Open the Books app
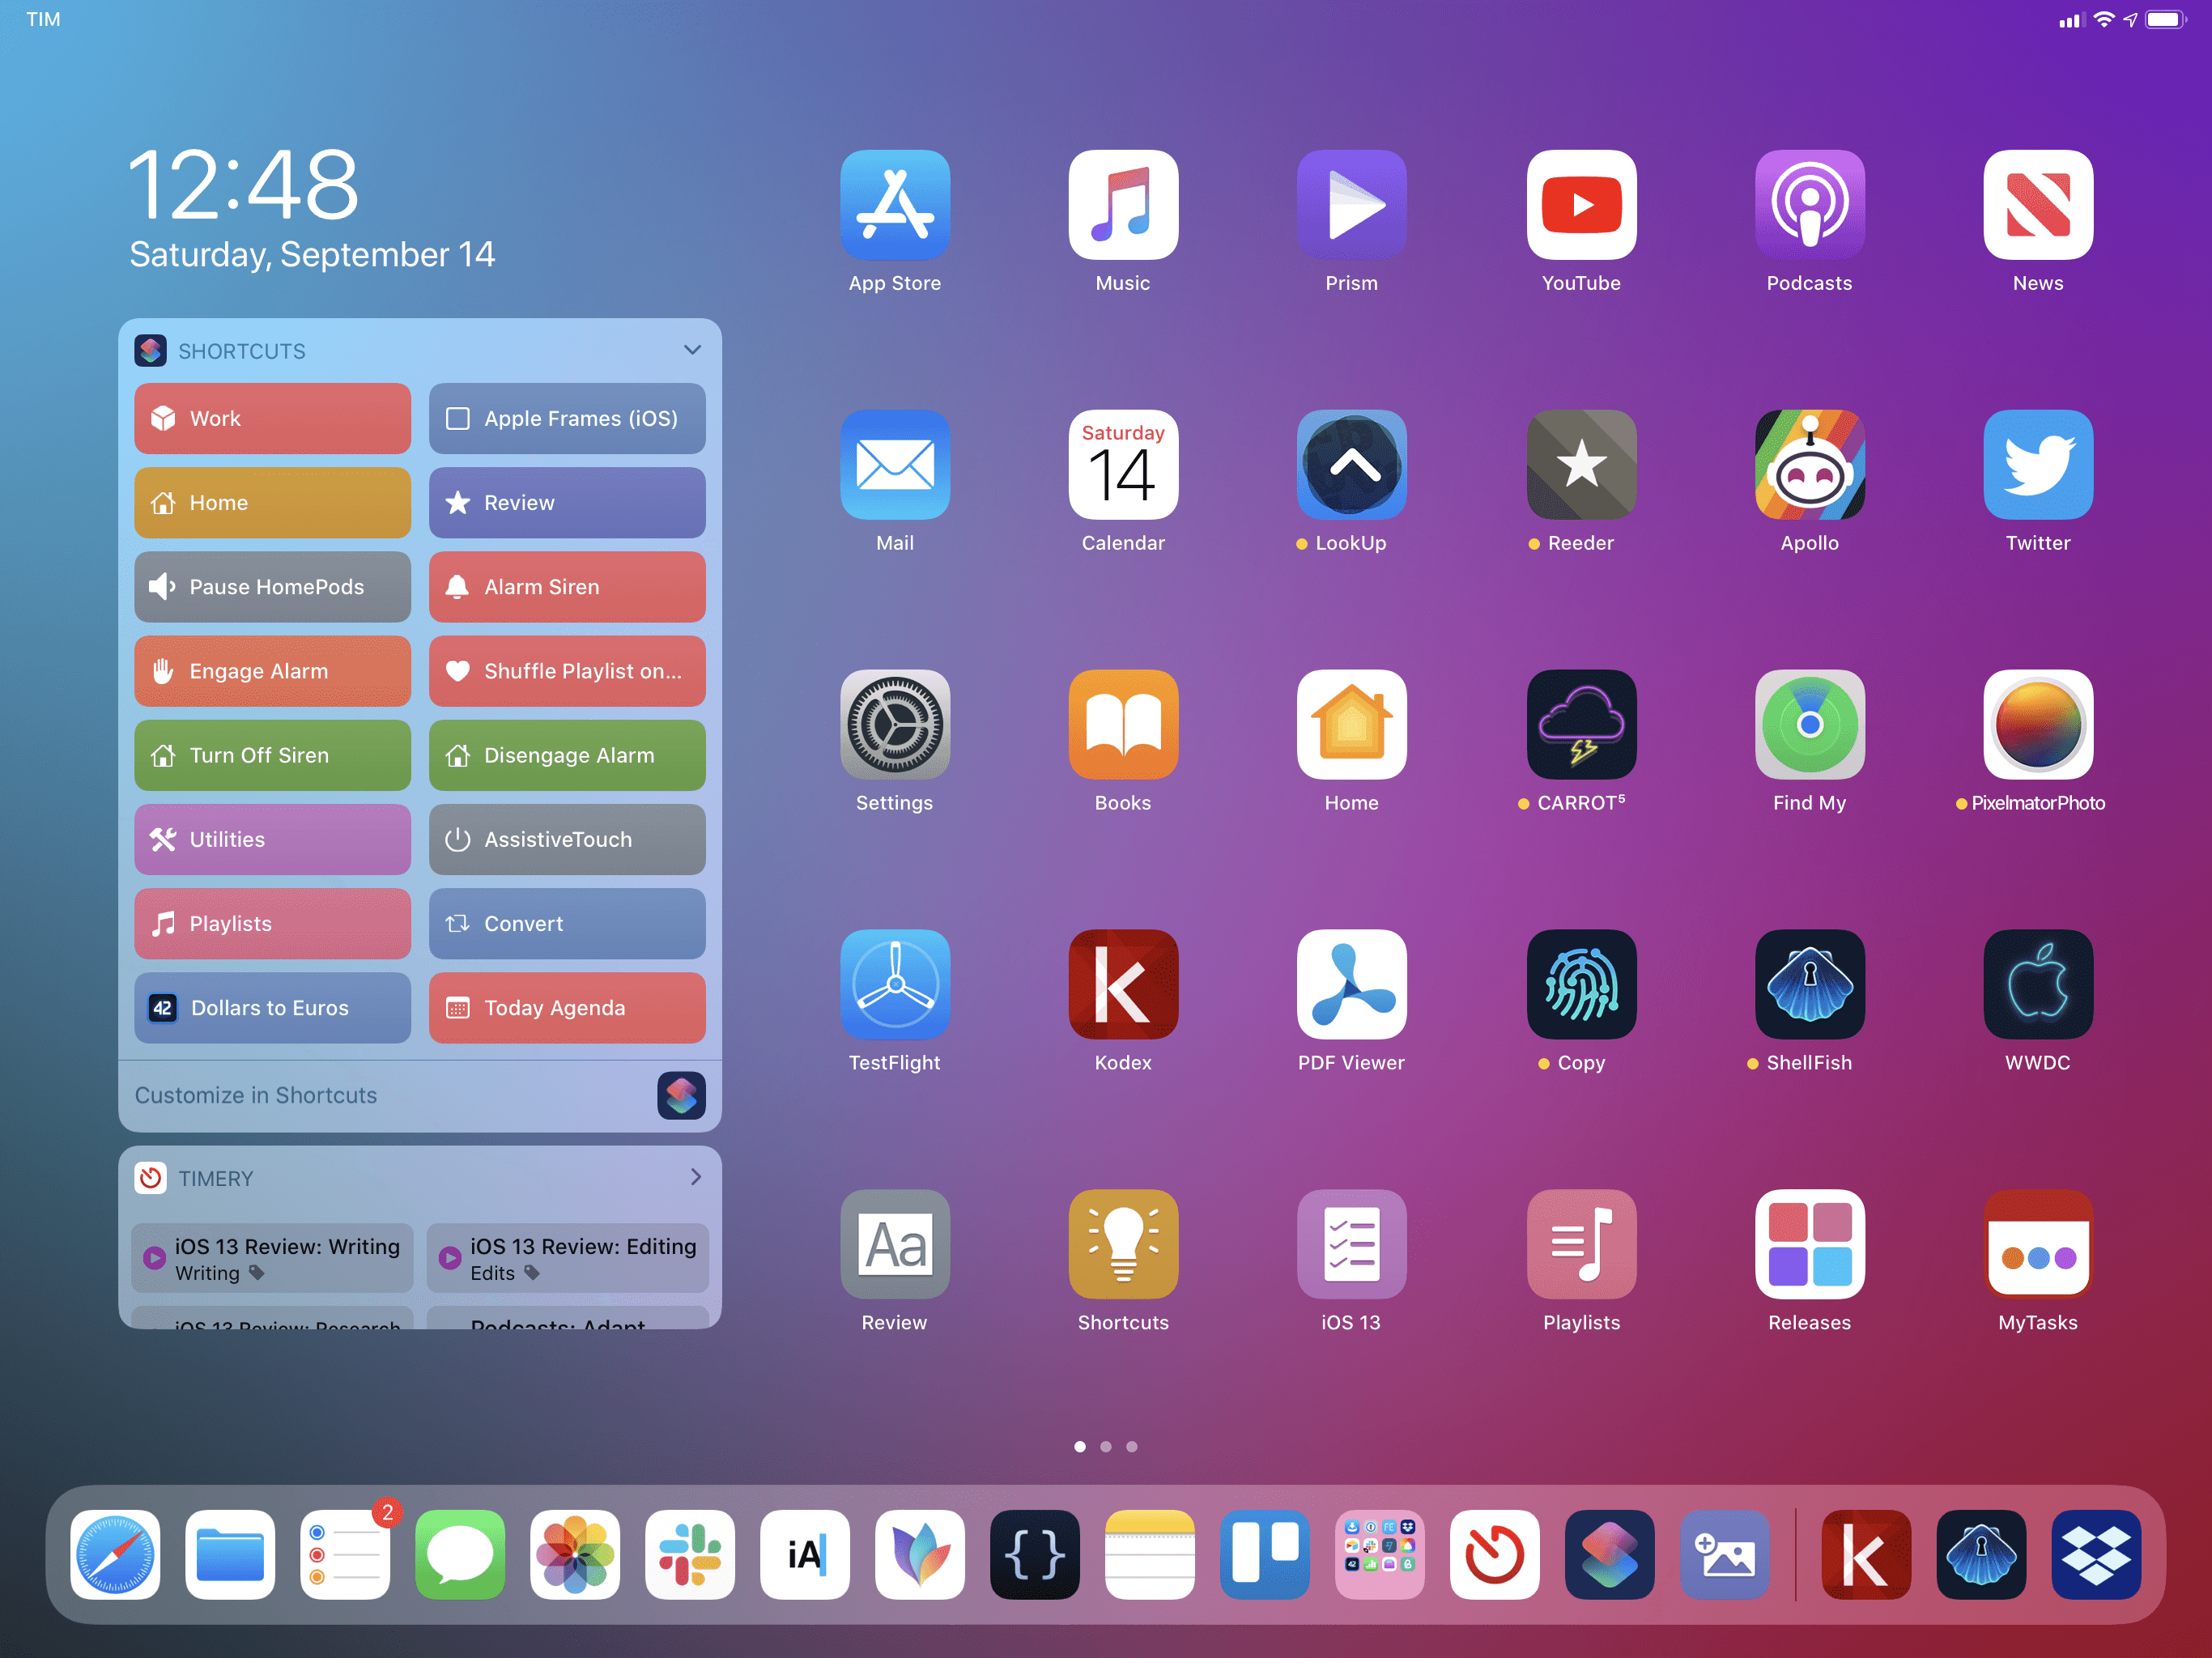Screen dimensions: 2212x1658 tap(1123, 725)
